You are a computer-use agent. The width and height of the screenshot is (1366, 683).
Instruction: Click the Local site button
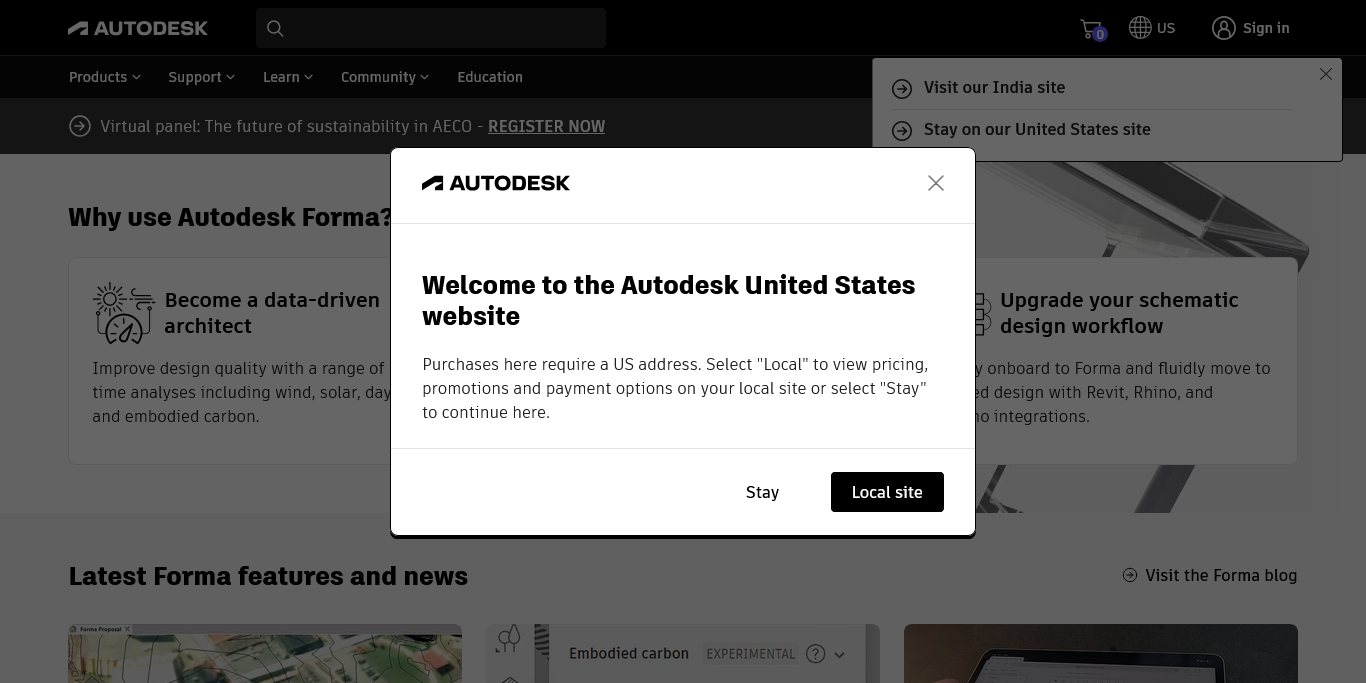point(887,492)
